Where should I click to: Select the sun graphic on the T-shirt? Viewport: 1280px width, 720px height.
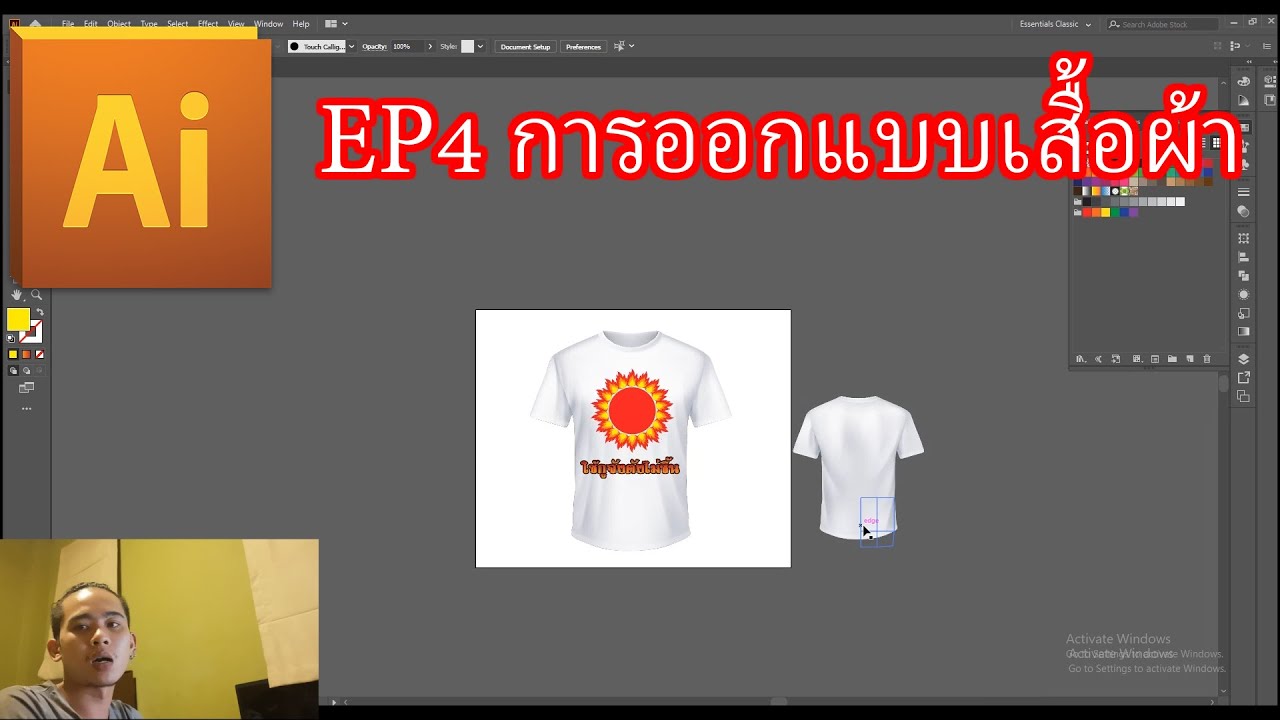[632, 410]
